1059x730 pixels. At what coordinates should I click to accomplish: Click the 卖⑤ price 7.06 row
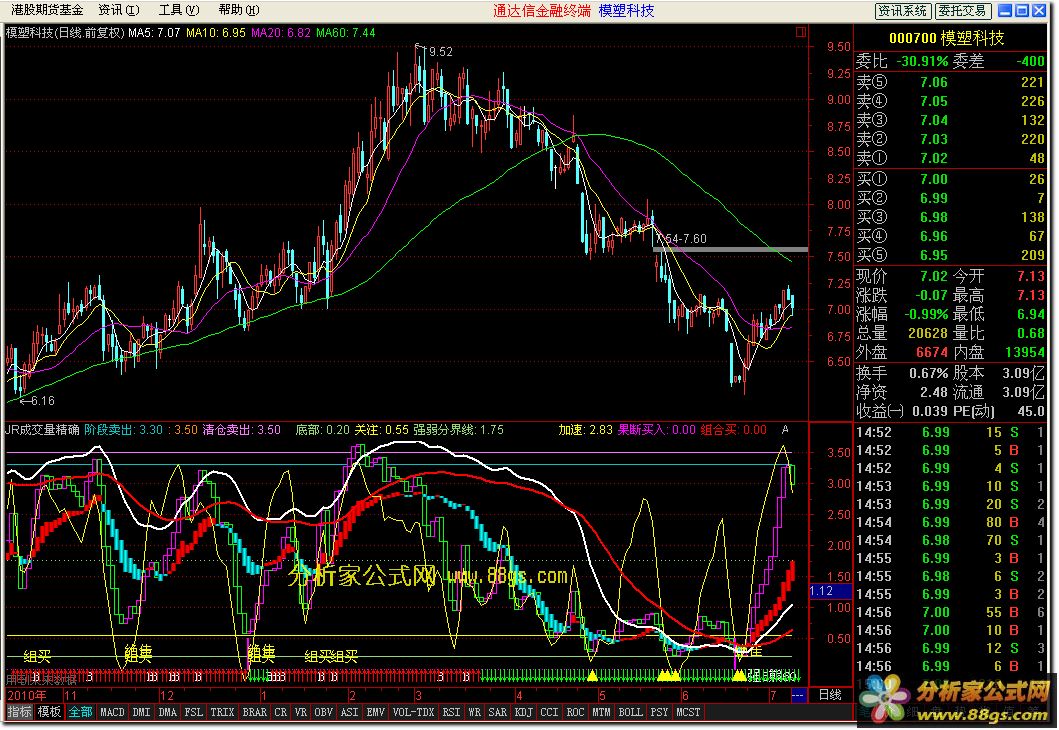click(950, 82)
